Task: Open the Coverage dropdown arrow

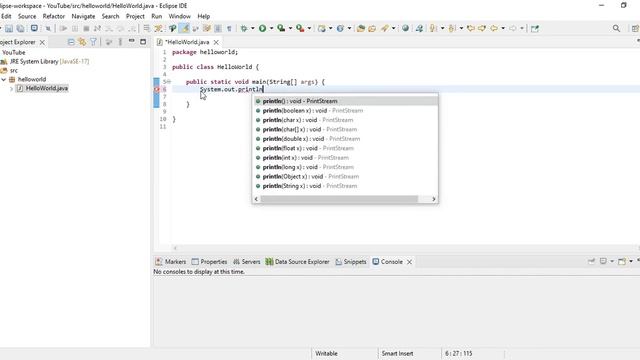Action: [290, 28]
